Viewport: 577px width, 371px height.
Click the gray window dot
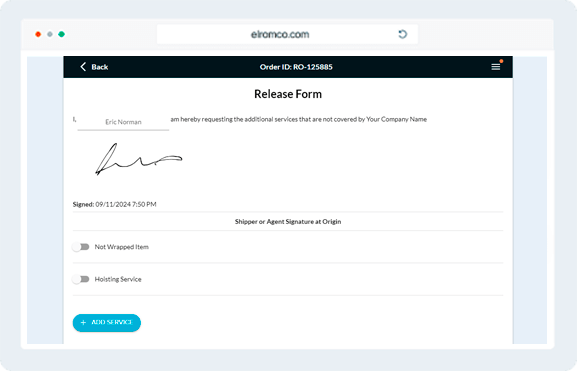click(x=50, y=34)
